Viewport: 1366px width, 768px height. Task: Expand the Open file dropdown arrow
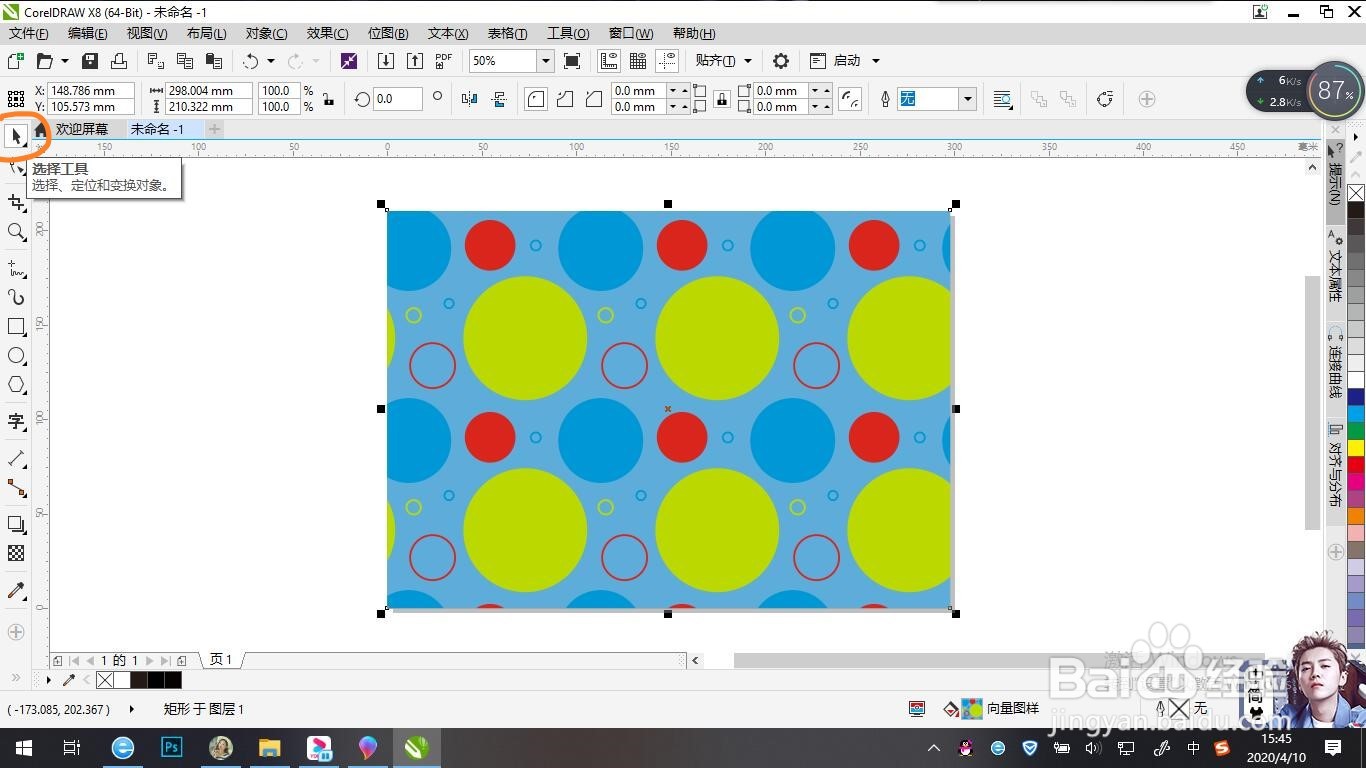click(65, 61)
